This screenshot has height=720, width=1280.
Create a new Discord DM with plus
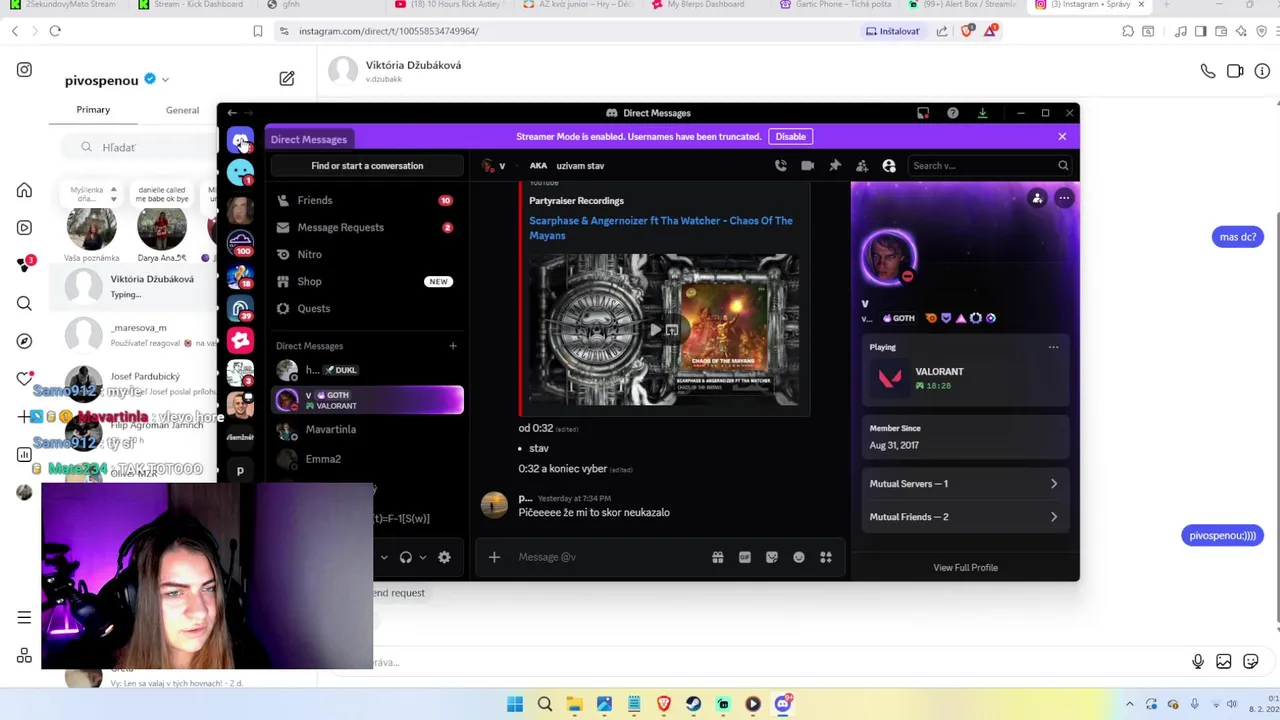click(x=453, y=346)
